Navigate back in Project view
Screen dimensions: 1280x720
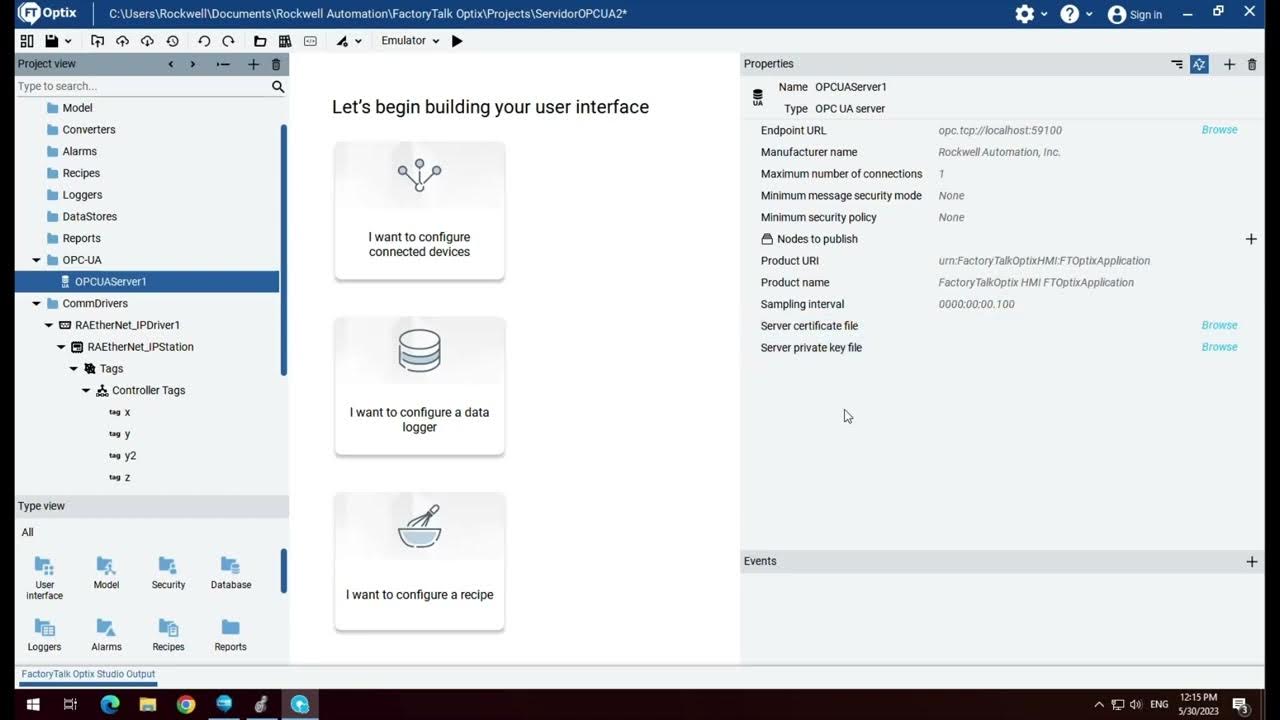pos(170,64)
